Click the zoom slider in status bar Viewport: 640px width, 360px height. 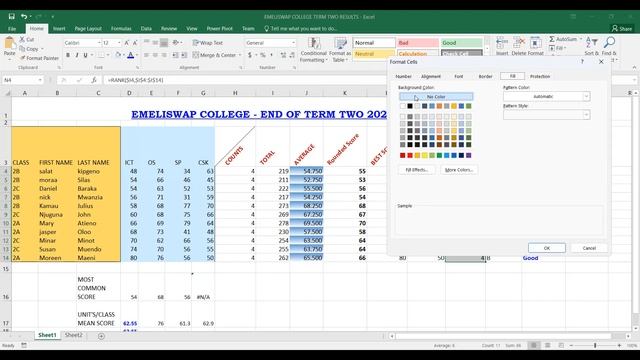[x=595, y=346]
